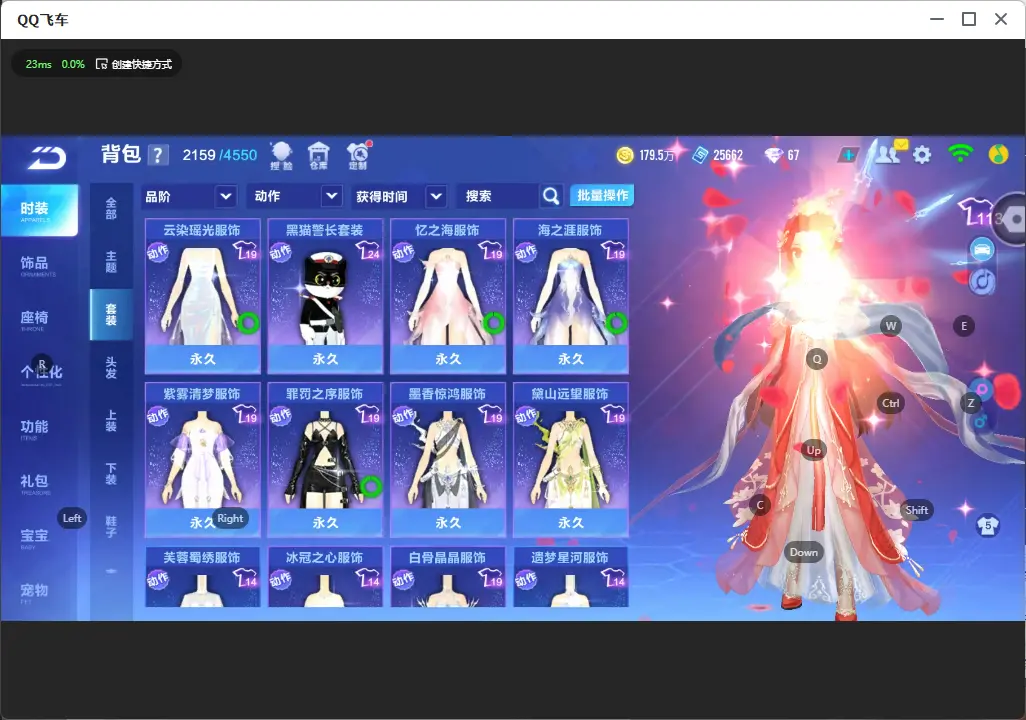
Task: Select the 全部 subcategory tab
Action: [111, 209]
